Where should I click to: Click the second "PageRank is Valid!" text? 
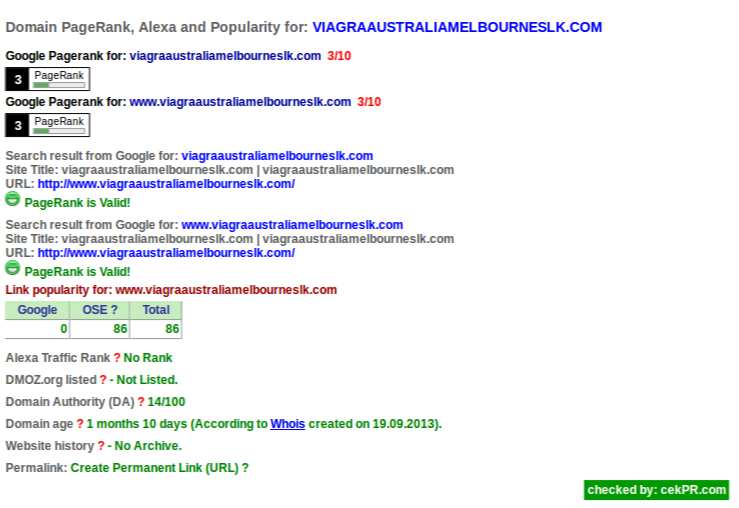point(77,272)
